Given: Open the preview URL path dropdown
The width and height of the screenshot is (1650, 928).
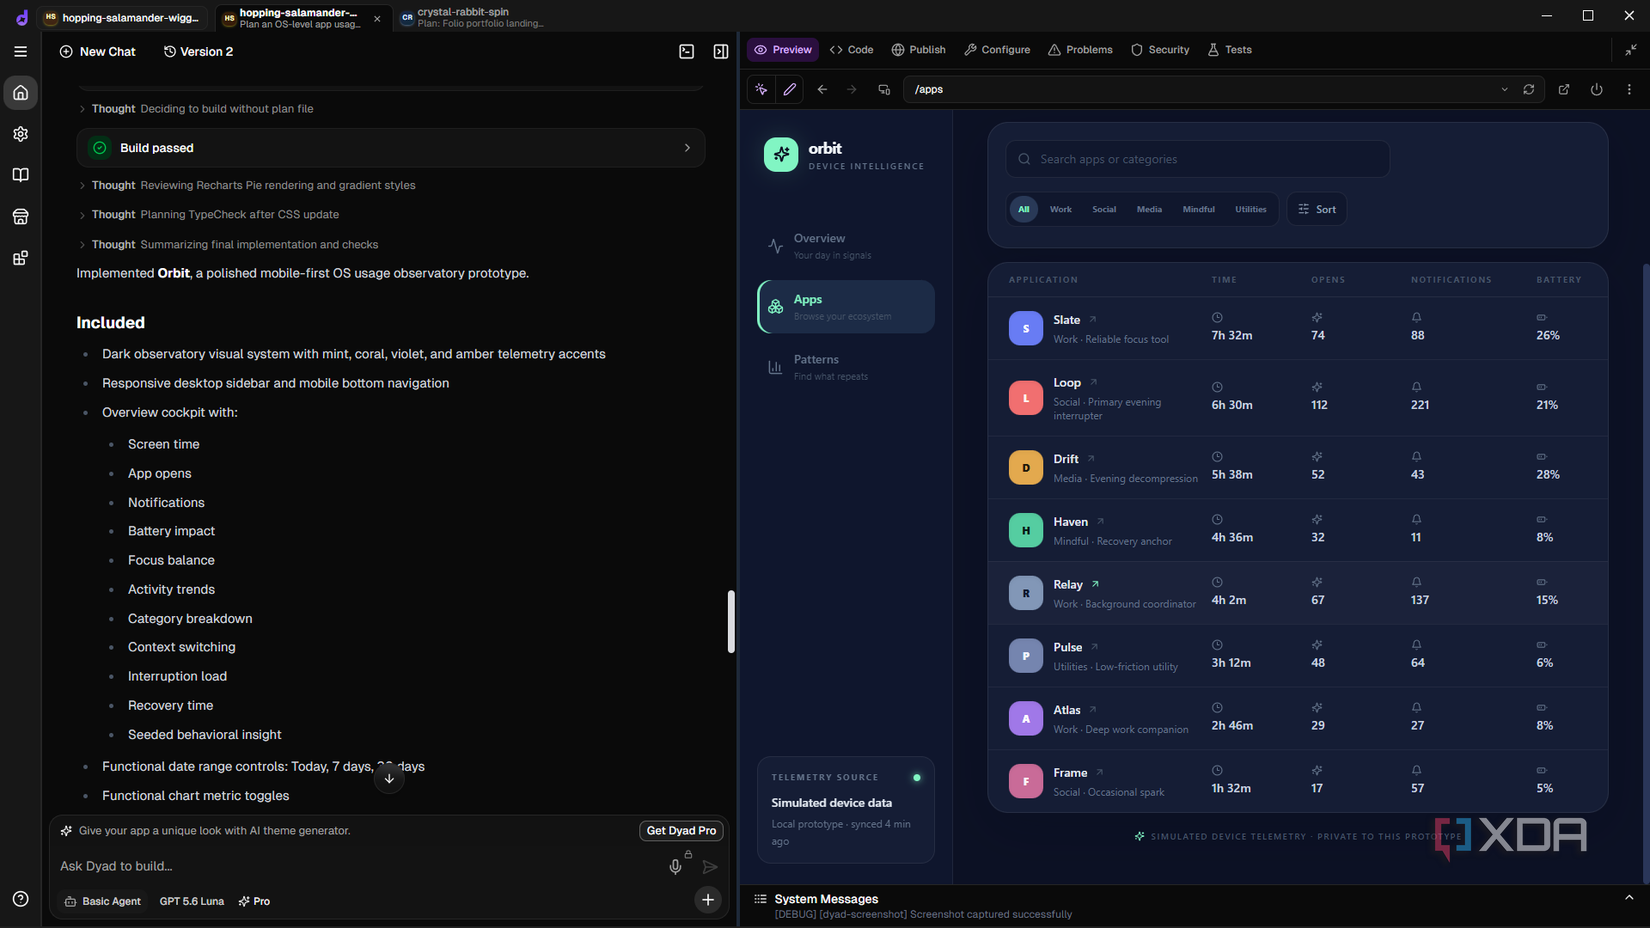Looking at the screenshot, I should (1504, 89).
